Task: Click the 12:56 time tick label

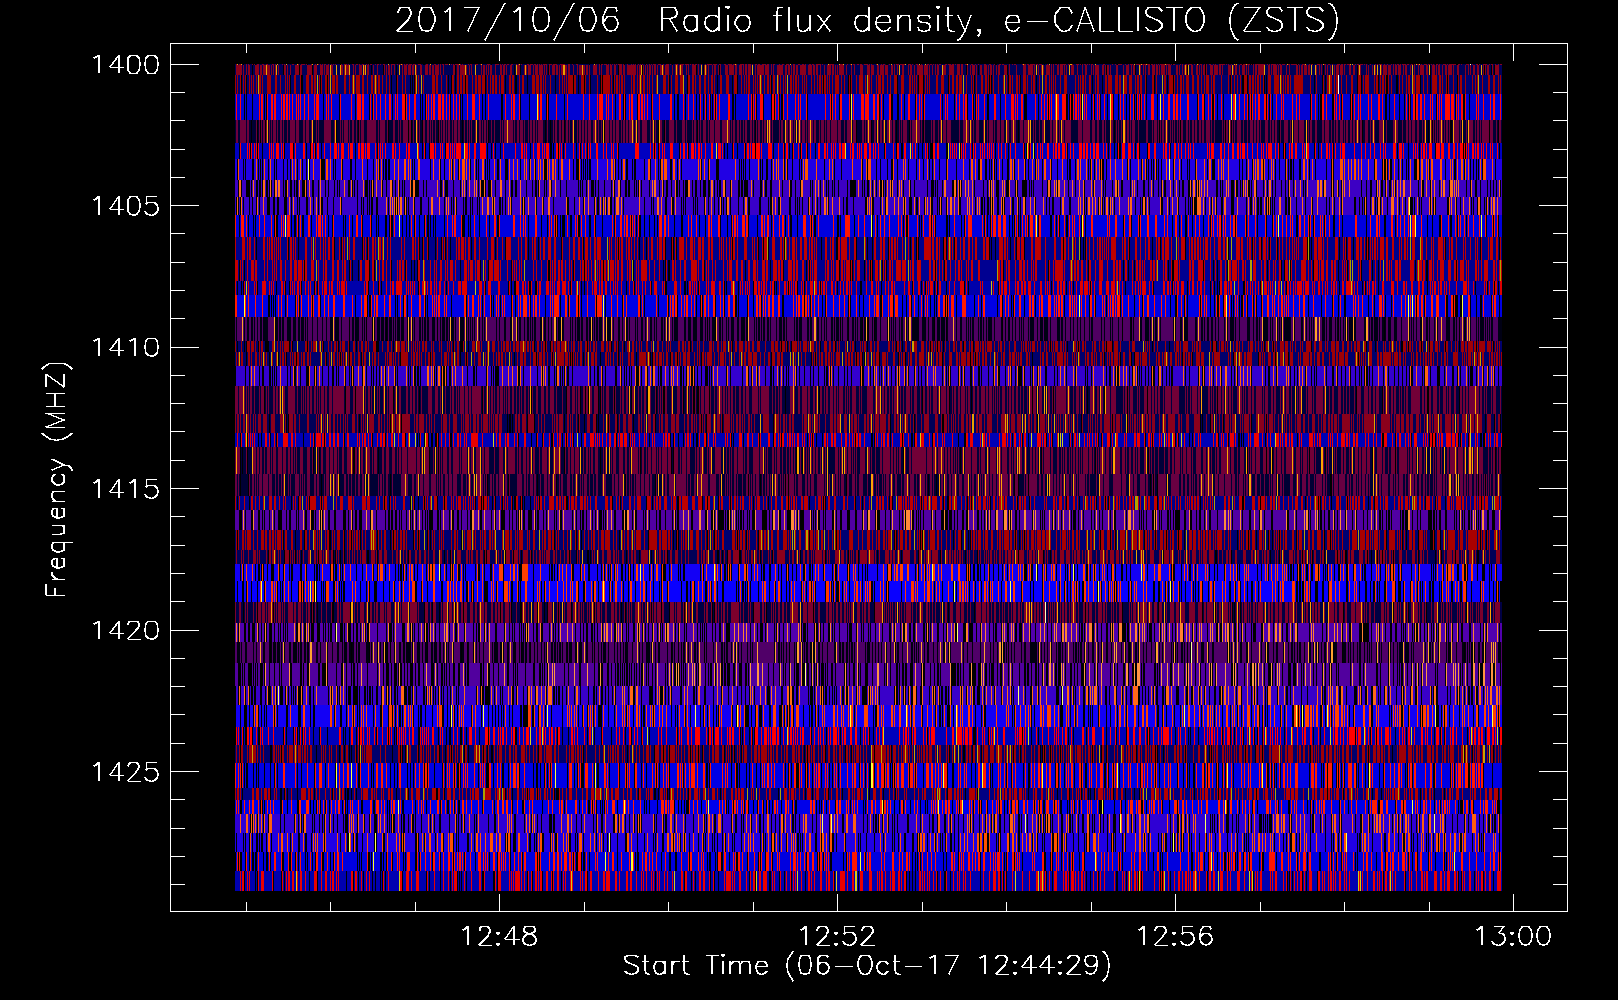Action: pos(1175,936)
